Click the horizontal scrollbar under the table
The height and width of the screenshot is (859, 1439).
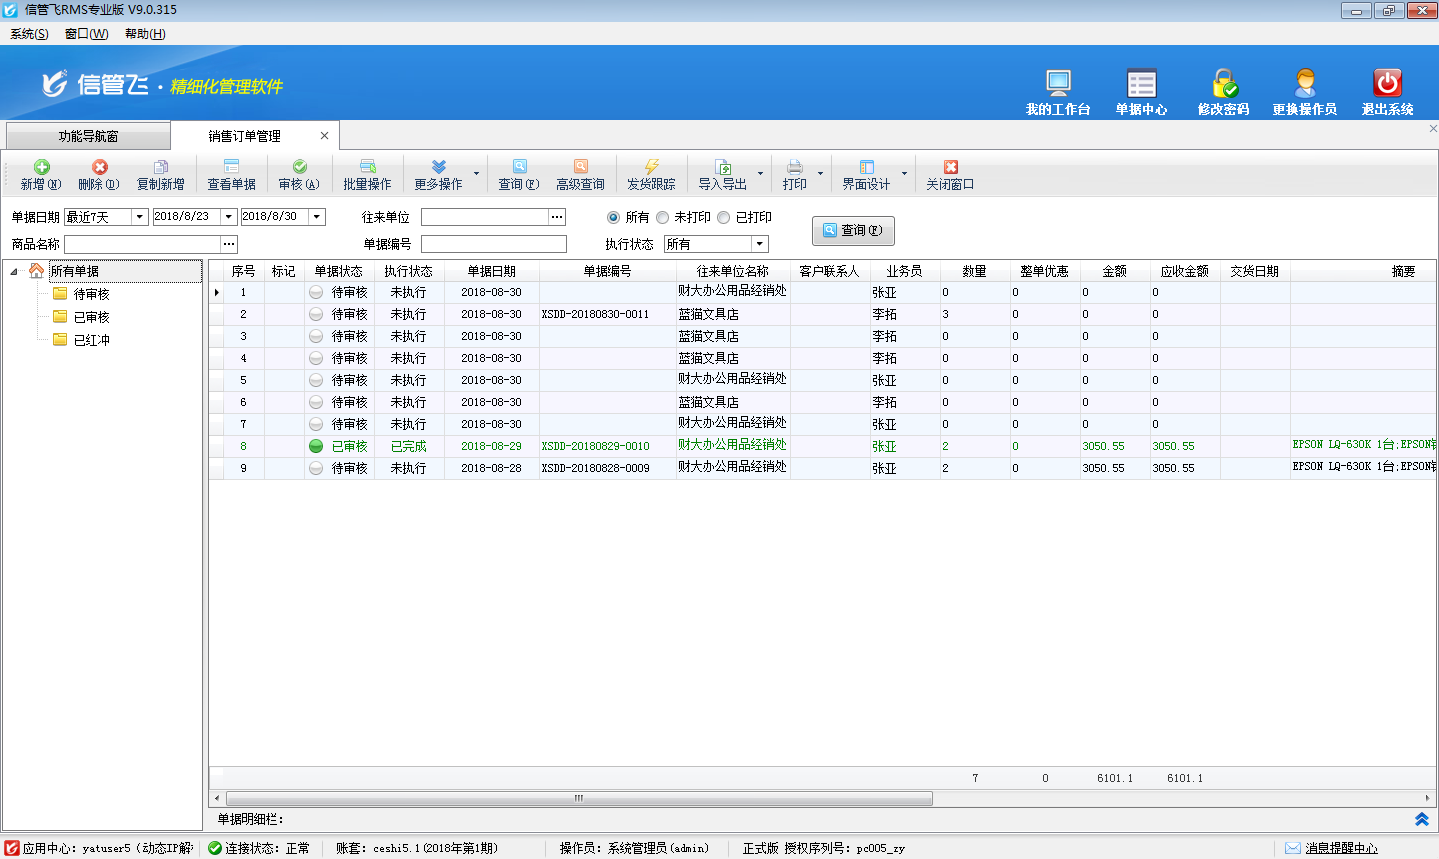579,798
